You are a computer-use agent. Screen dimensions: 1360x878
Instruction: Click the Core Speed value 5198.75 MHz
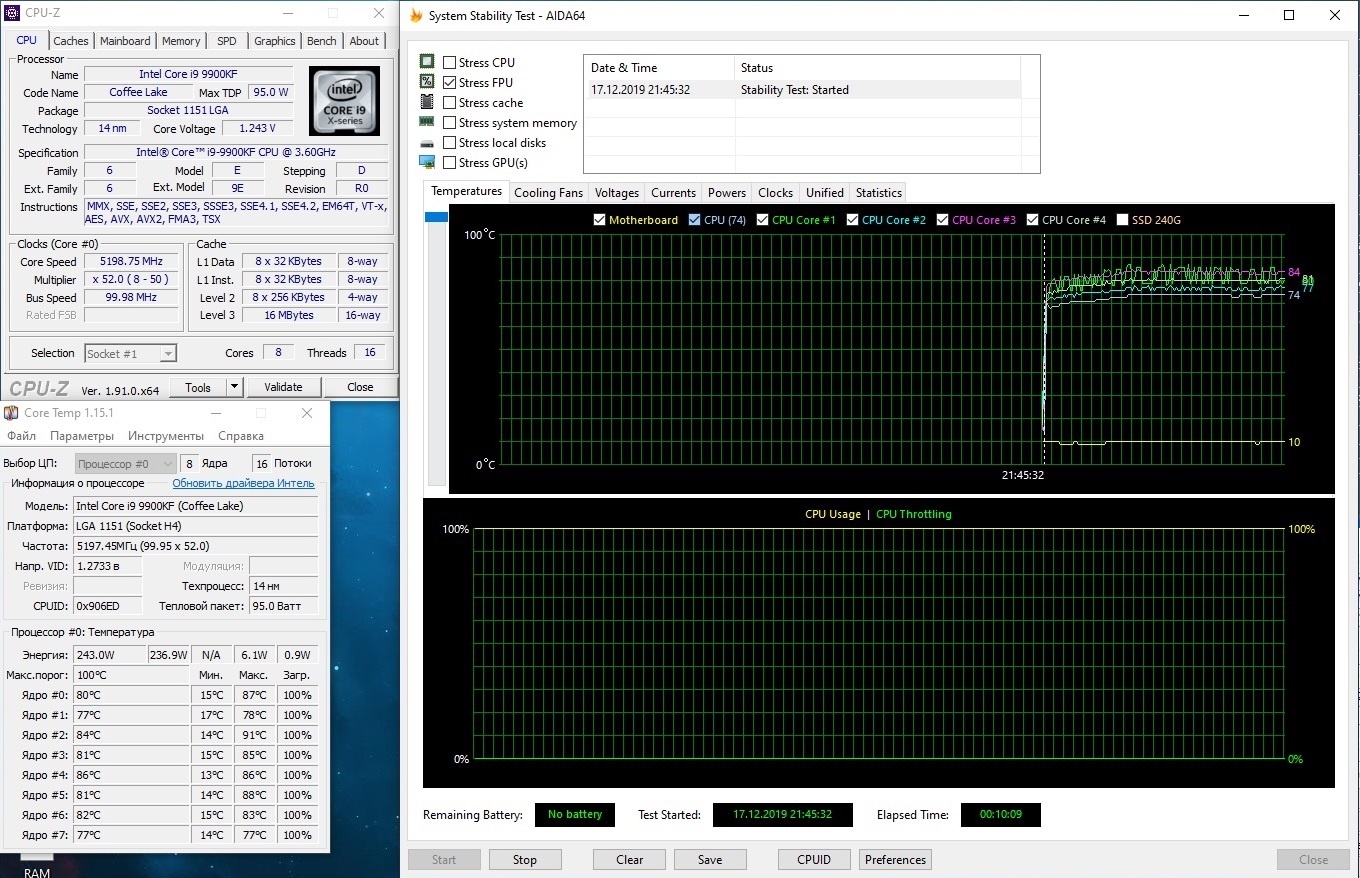pyautogui.click(x=131, y=262)
